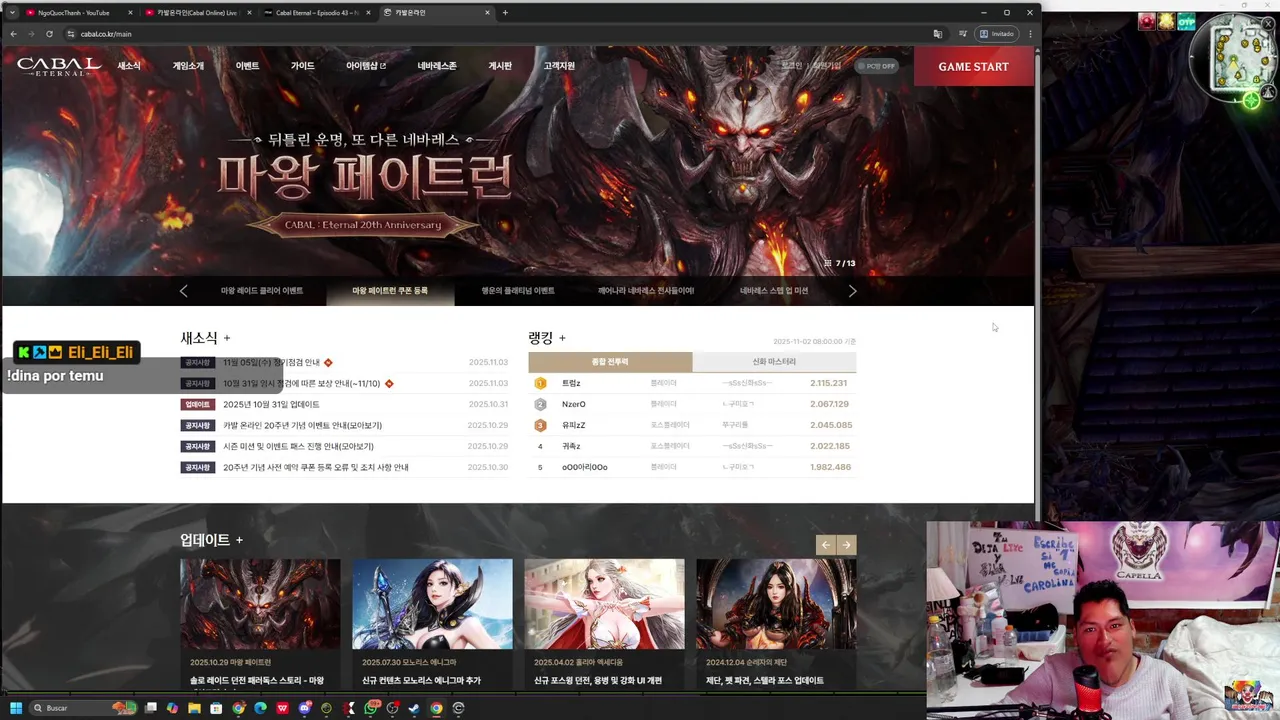
Task: Switch to the Cabal Online Live tab
Action: tap(198, 13)
